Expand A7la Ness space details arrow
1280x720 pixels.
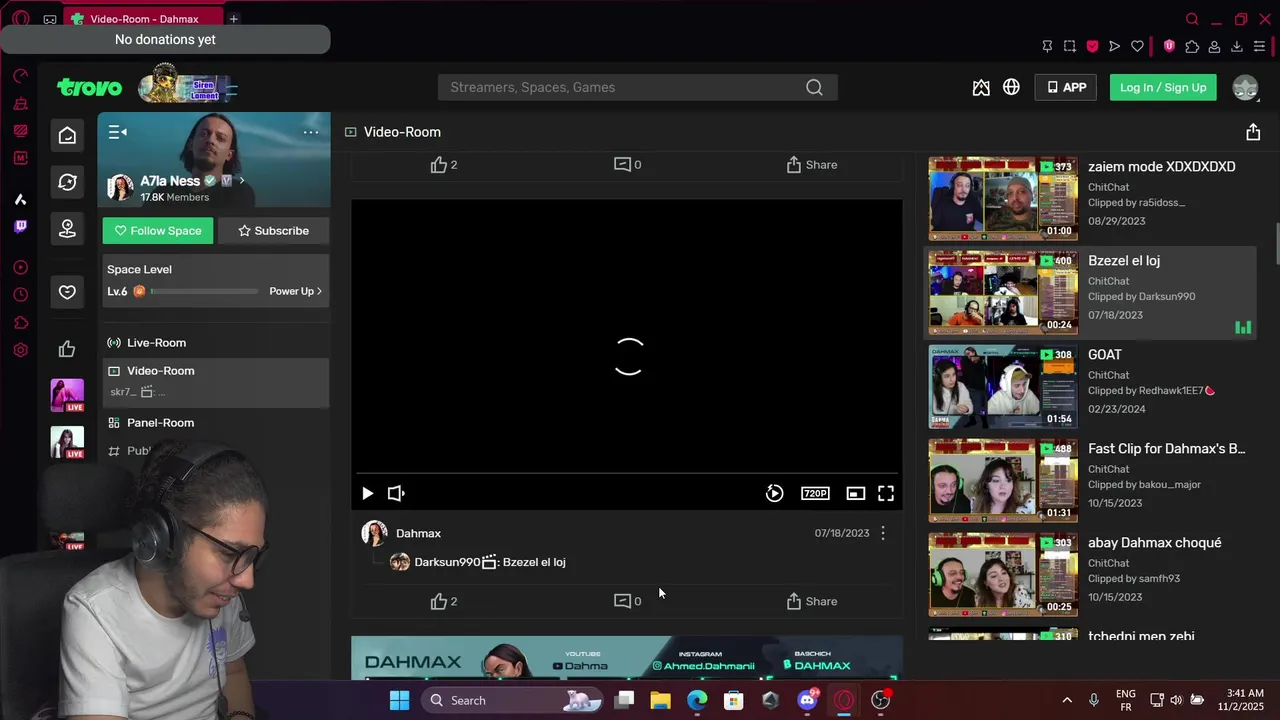(x=241, y=181)
